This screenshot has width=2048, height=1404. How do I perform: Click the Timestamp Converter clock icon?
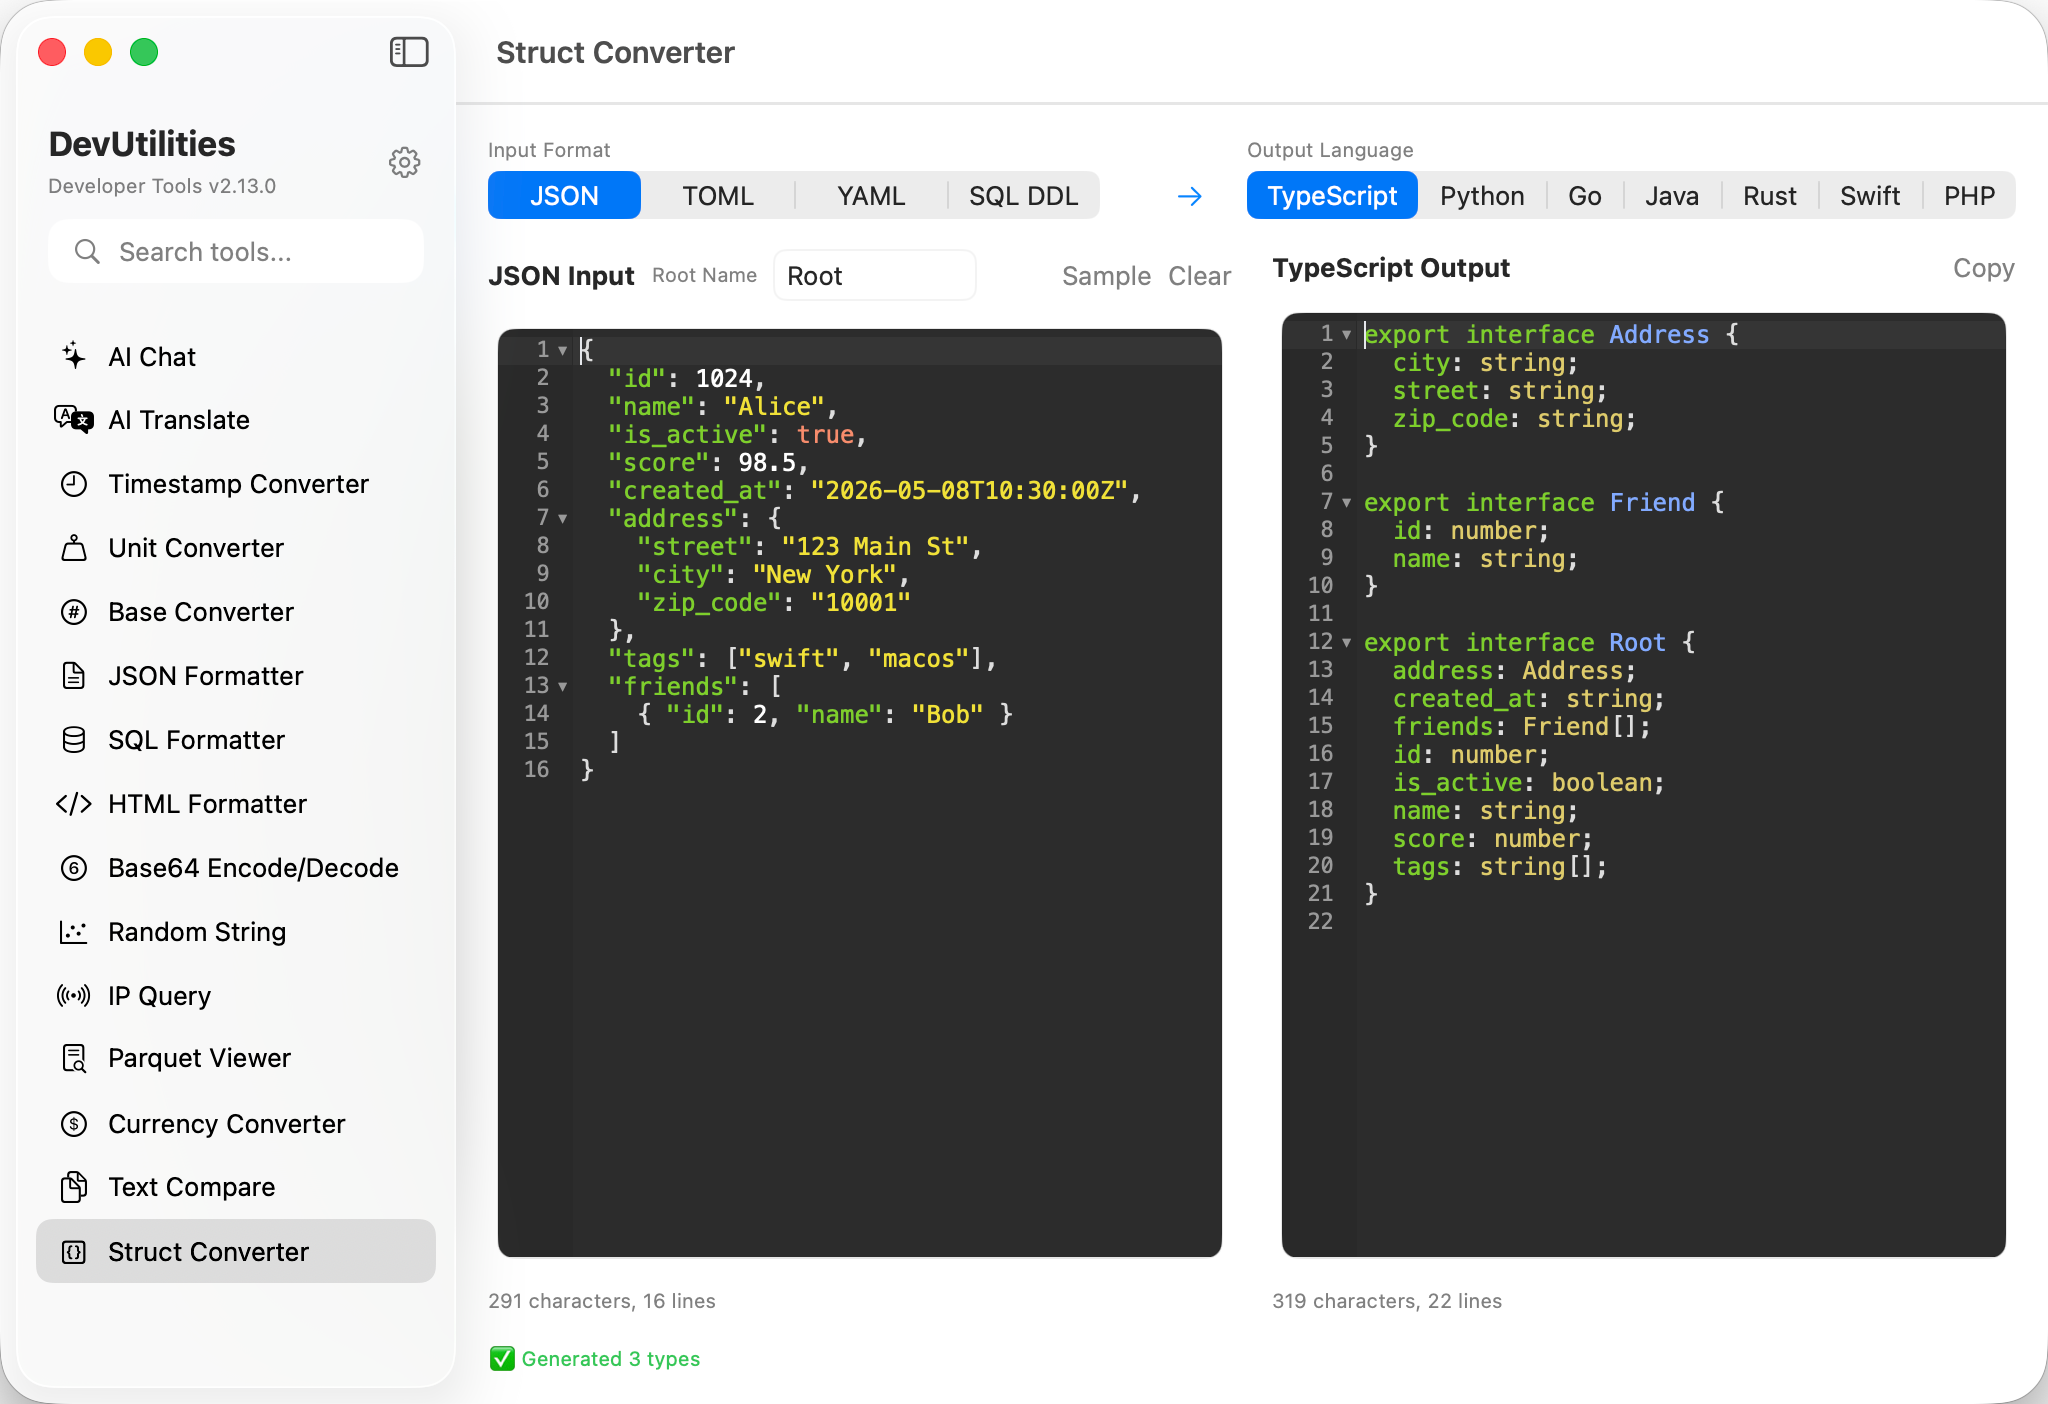click(74, 484)
